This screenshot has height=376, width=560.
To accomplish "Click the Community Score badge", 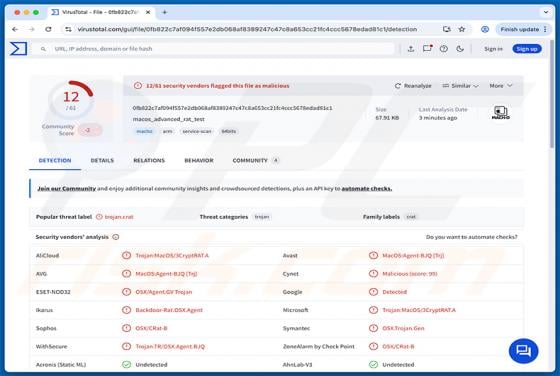I will [89, 130].
